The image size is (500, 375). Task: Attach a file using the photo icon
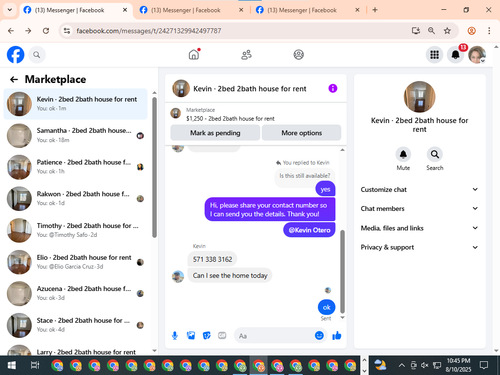(191, 335)
